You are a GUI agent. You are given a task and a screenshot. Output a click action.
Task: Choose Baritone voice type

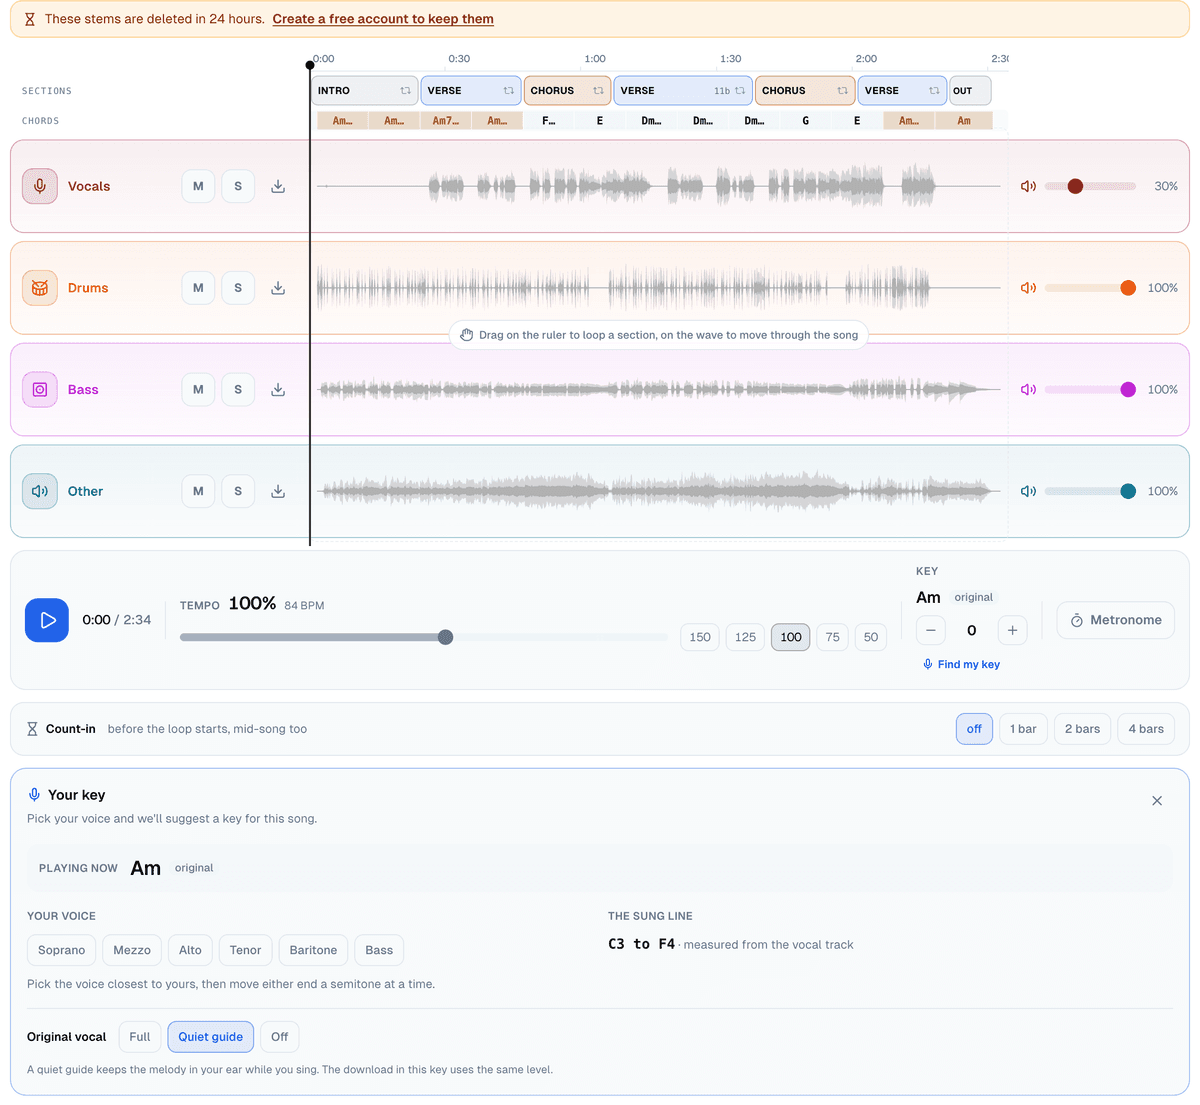pyautogui.click(x=314, y=950)
